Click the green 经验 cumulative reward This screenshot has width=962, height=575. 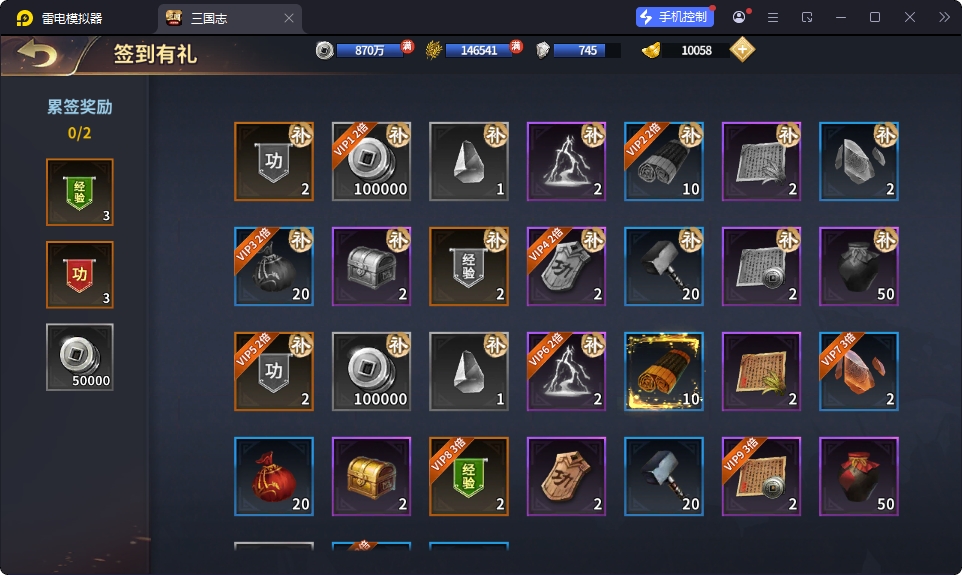point(80,192)
